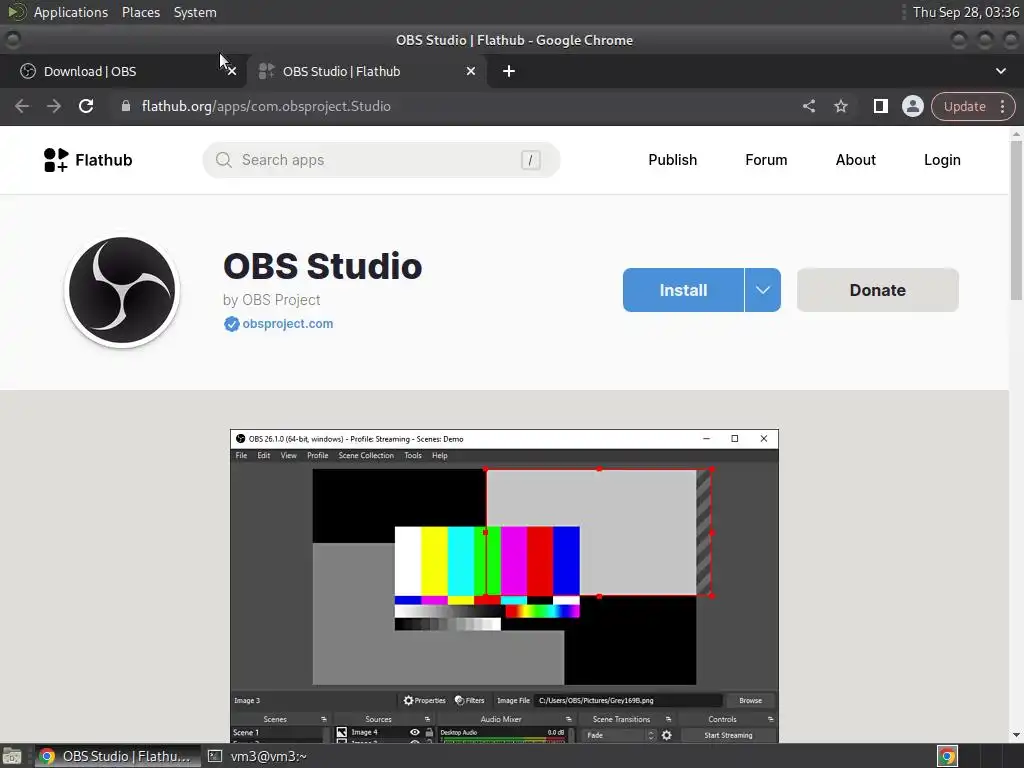1024x768 pixels.
Task: Close the Download | OBS tab
Action: 232,71
